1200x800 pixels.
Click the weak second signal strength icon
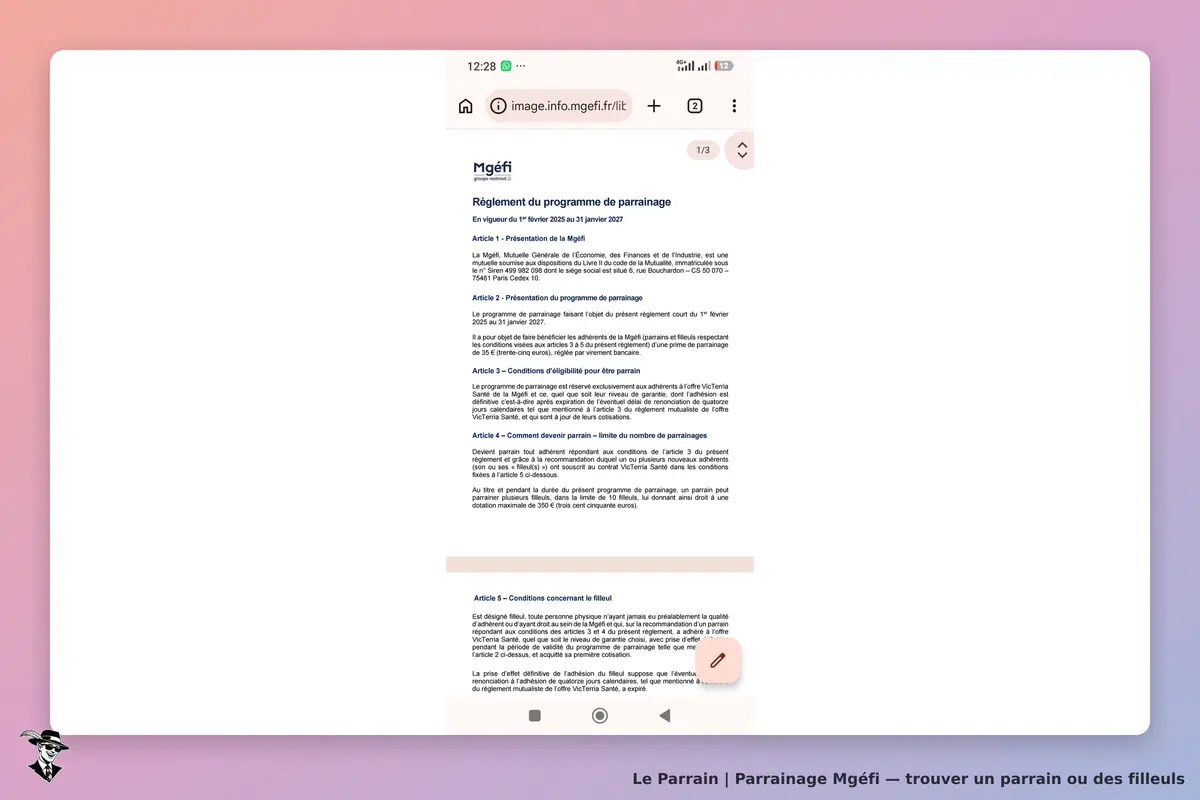pyautogui.click(x=704, y=66)
